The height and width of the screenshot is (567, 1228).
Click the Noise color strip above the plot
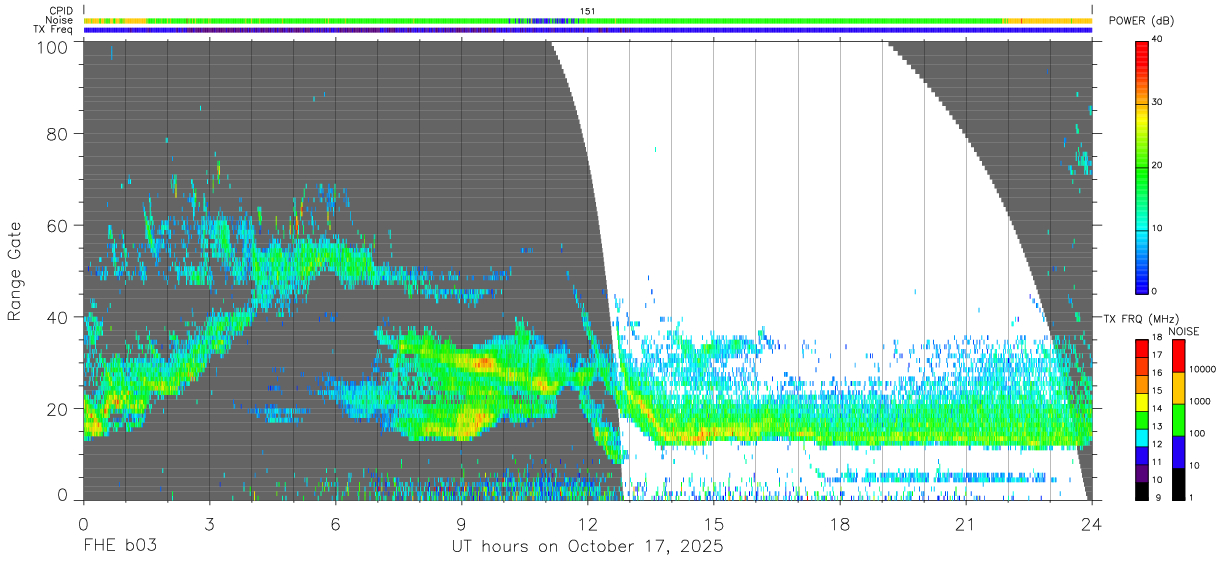click(588, 20)
